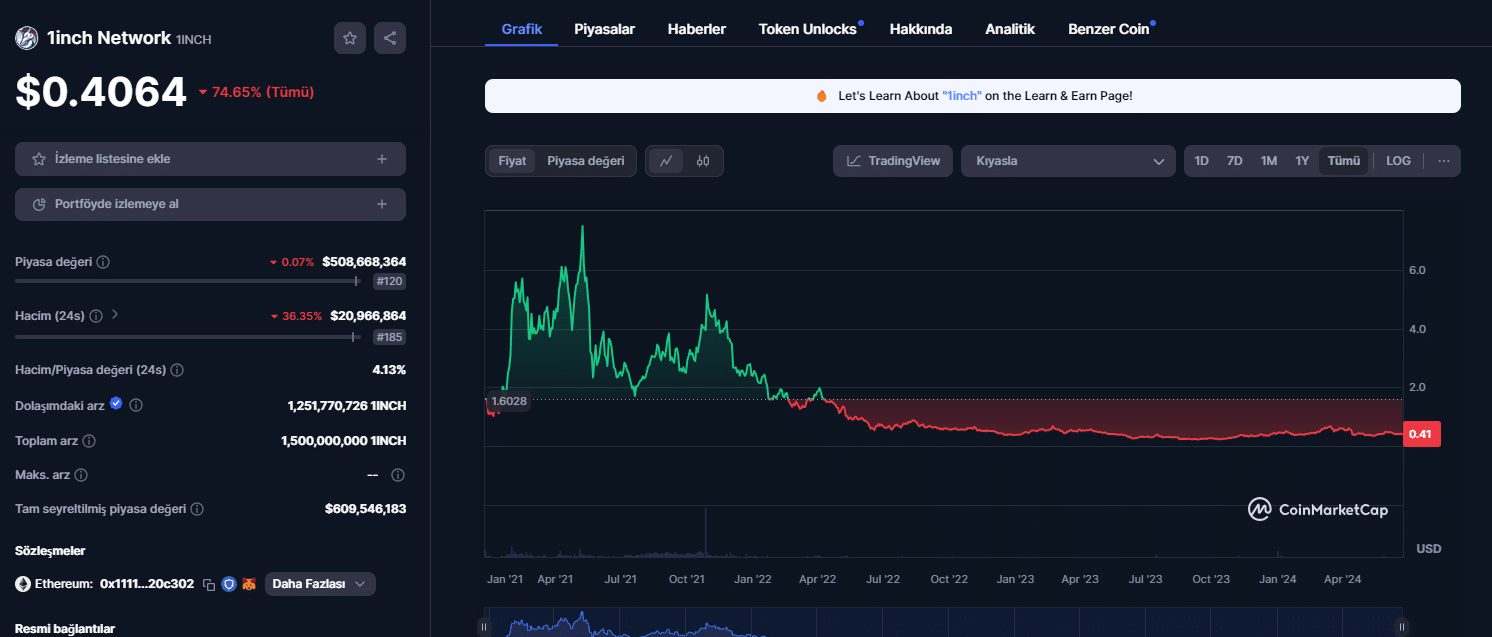This screenshot has width=1492, height=637.
Task: Set chart range to Tümü
Action: (x=1344, y=161)
